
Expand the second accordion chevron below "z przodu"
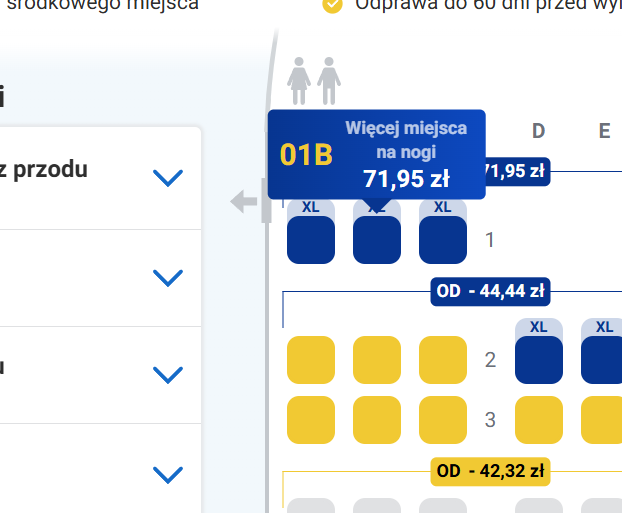pyautogui.click(x=168, y=277)
